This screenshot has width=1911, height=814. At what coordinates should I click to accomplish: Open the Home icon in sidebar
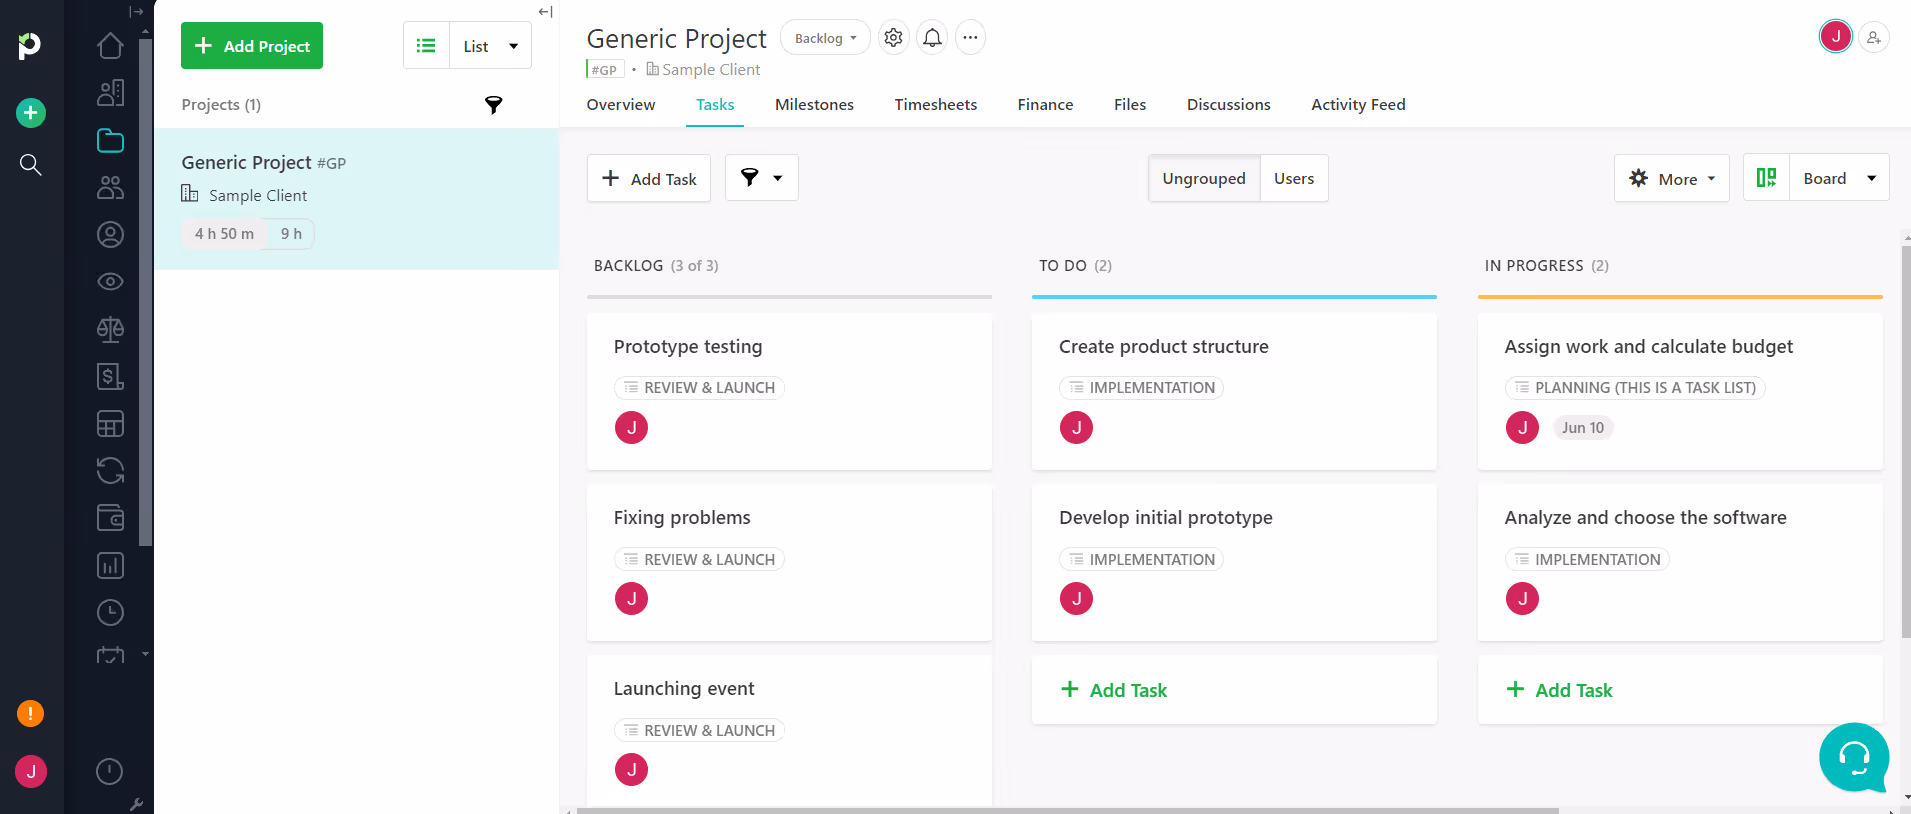coord(110,46)
